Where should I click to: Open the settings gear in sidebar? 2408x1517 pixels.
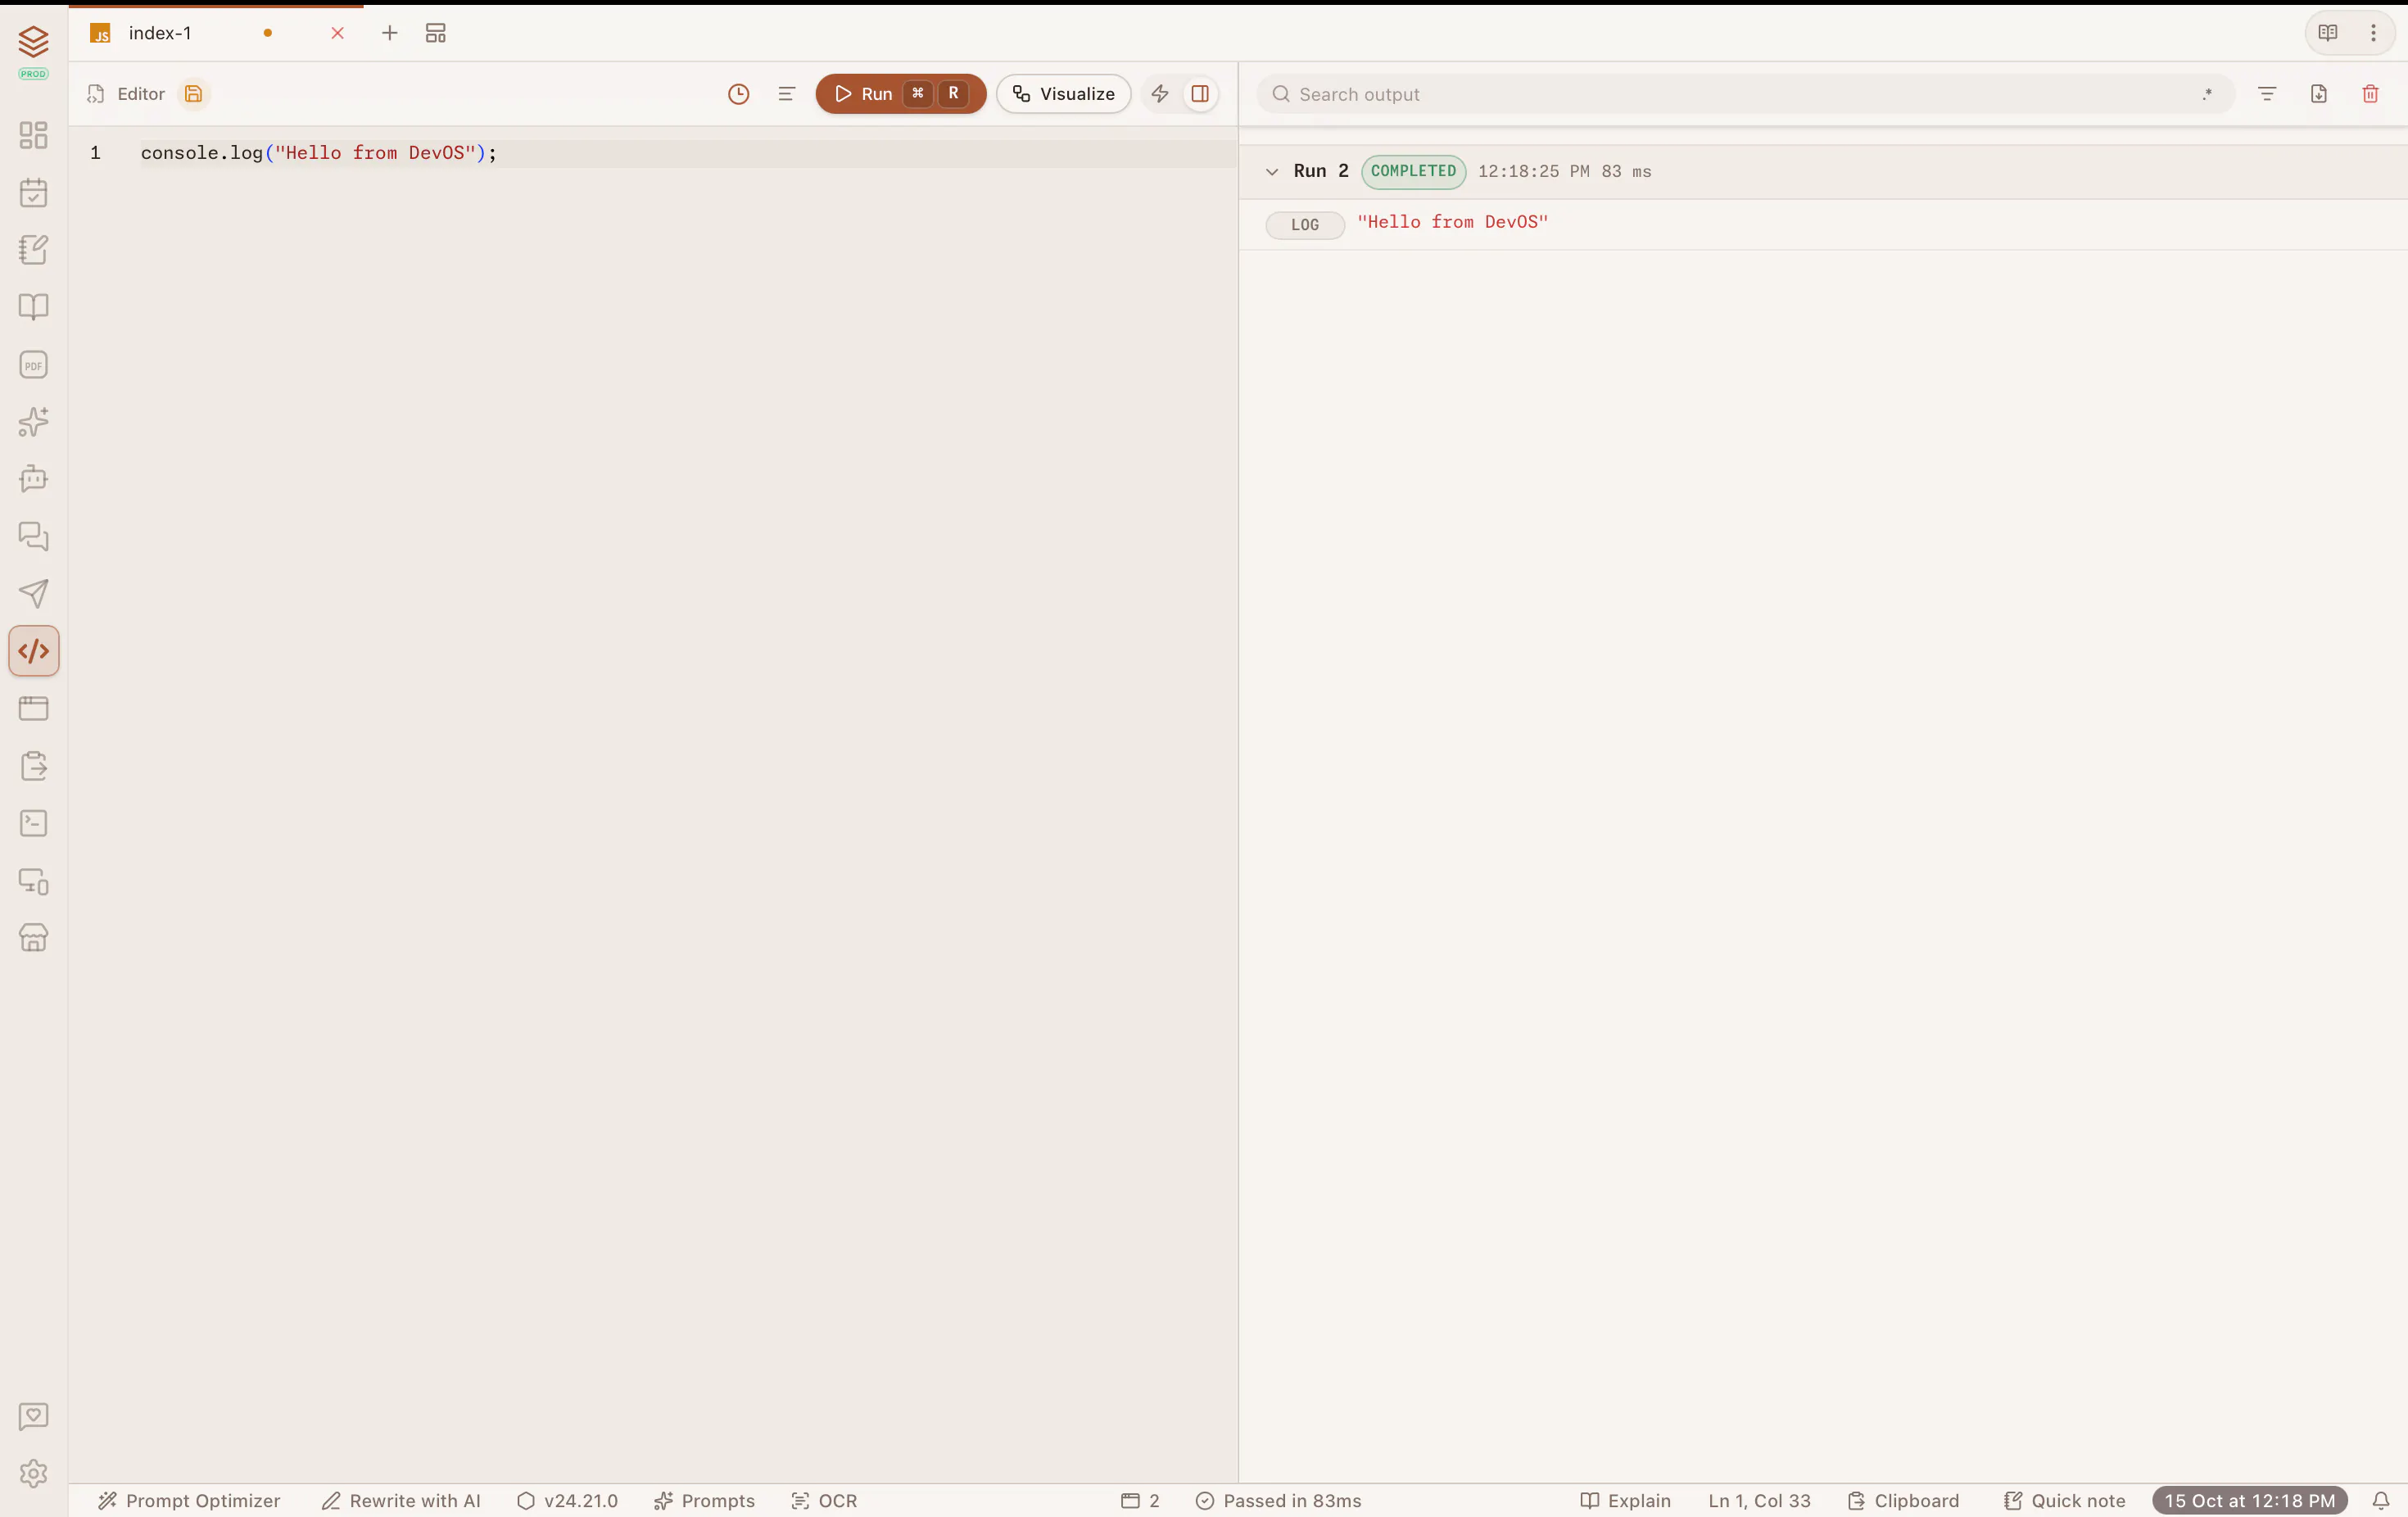coord(33,1474)
